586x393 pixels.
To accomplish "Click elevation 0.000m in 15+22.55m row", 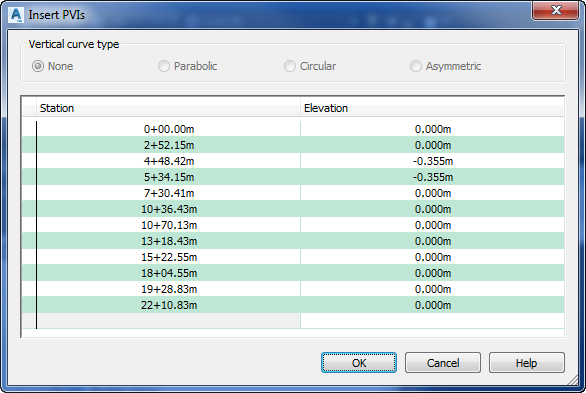I will 432,257.
